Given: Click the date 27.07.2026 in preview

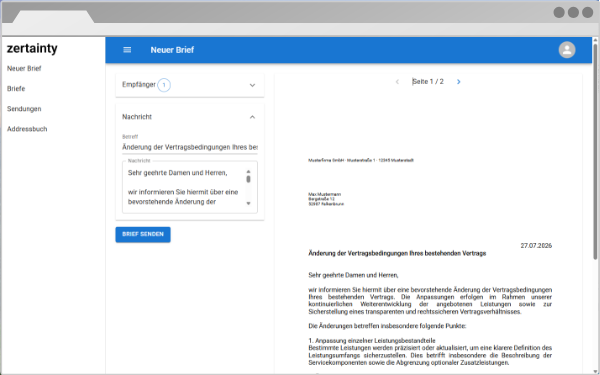Looking at the screenshot, I should [x=536, y=246].
